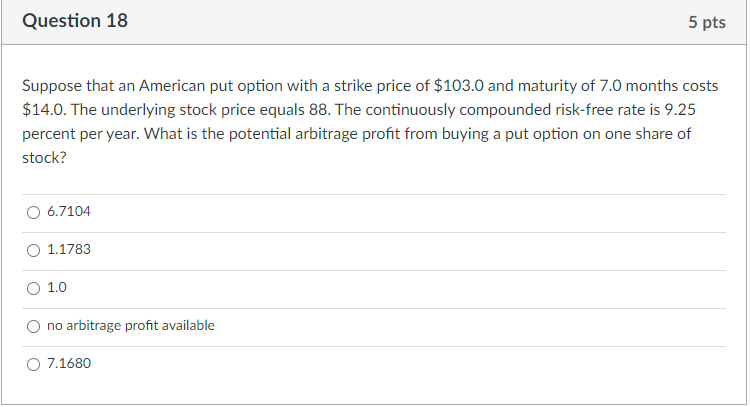This screenshot has width=750, height=407.
Task: Click the answer label text 1.1783
Action: (69, 250)
